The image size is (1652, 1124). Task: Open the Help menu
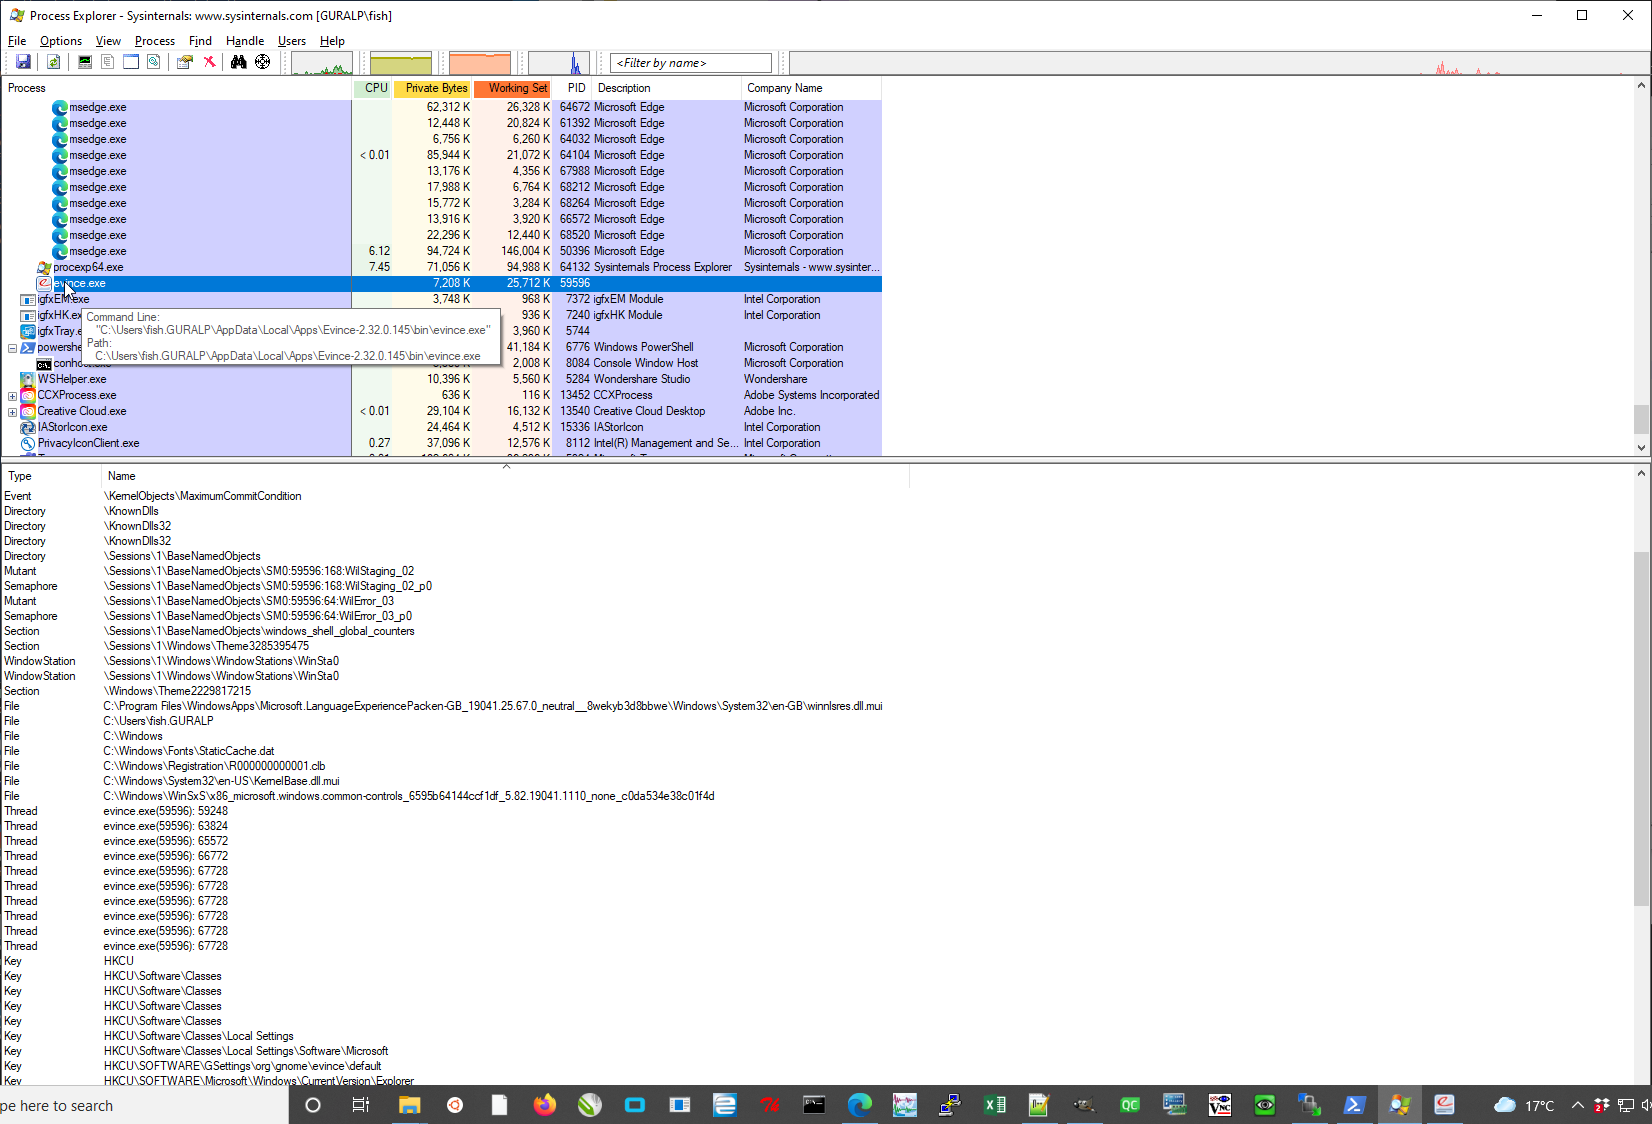[x=332, y=41]
